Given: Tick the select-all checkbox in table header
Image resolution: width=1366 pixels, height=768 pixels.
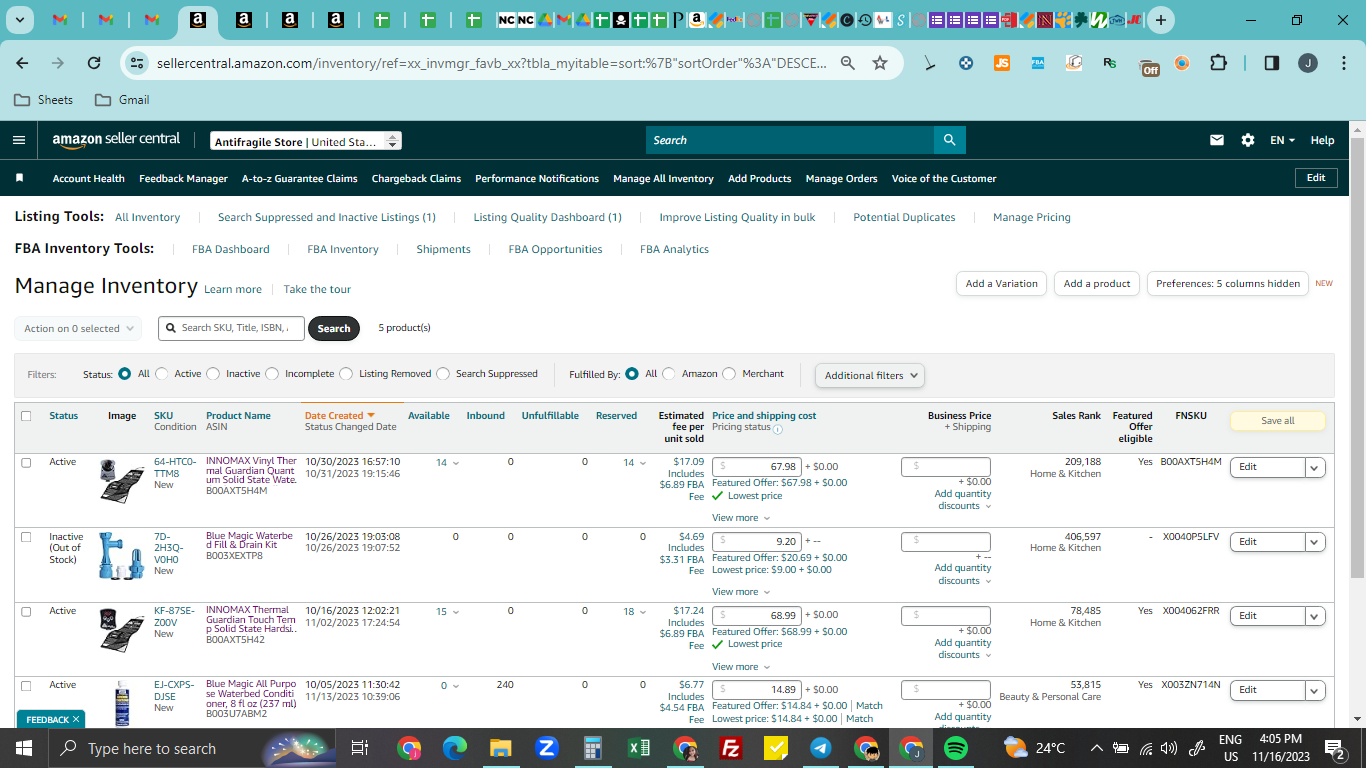Looking at the screenshot, I should [26, 416].
